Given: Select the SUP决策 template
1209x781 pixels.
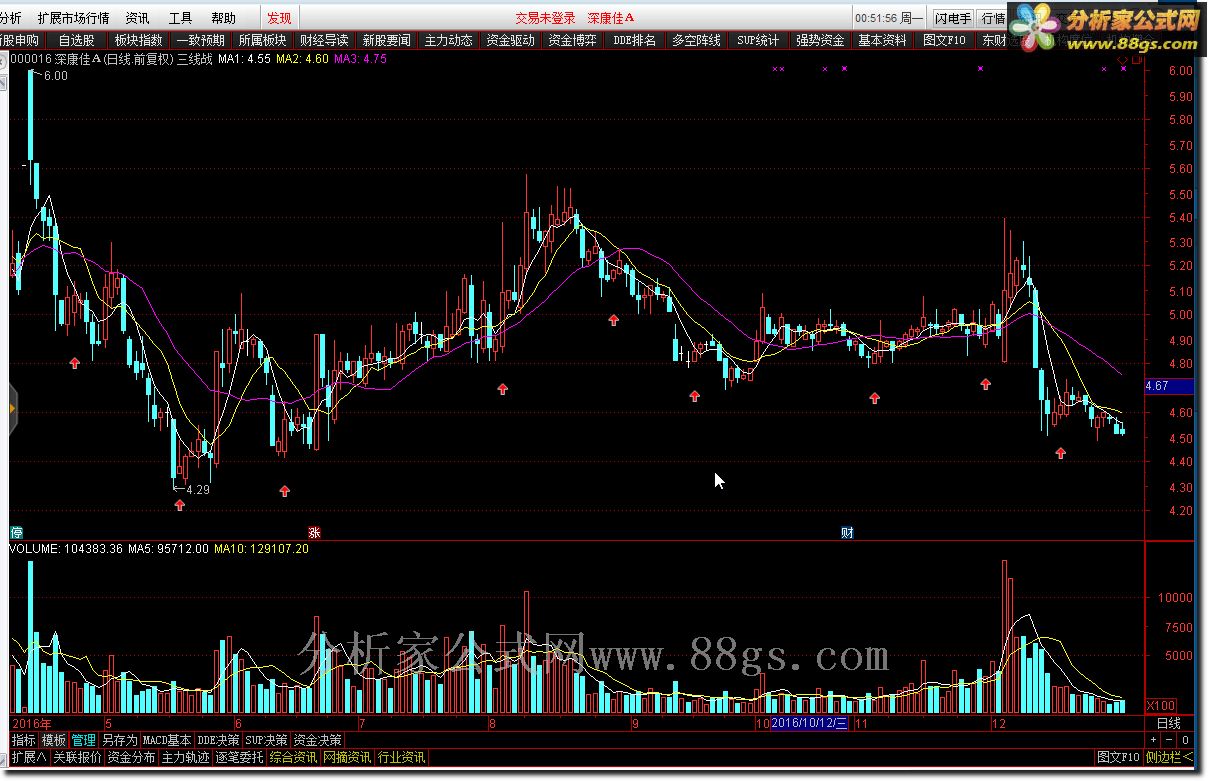Looking at the screenshot, I should coord(266,741).
